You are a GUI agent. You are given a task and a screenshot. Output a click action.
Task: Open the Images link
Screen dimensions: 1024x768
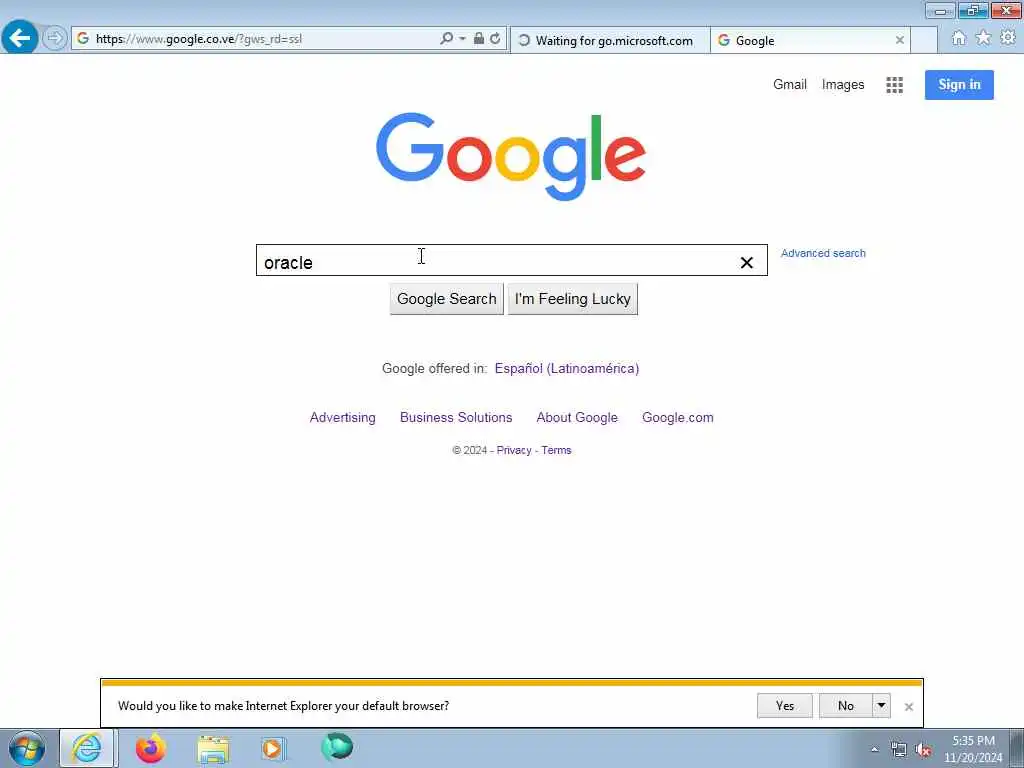click(842, 84)
